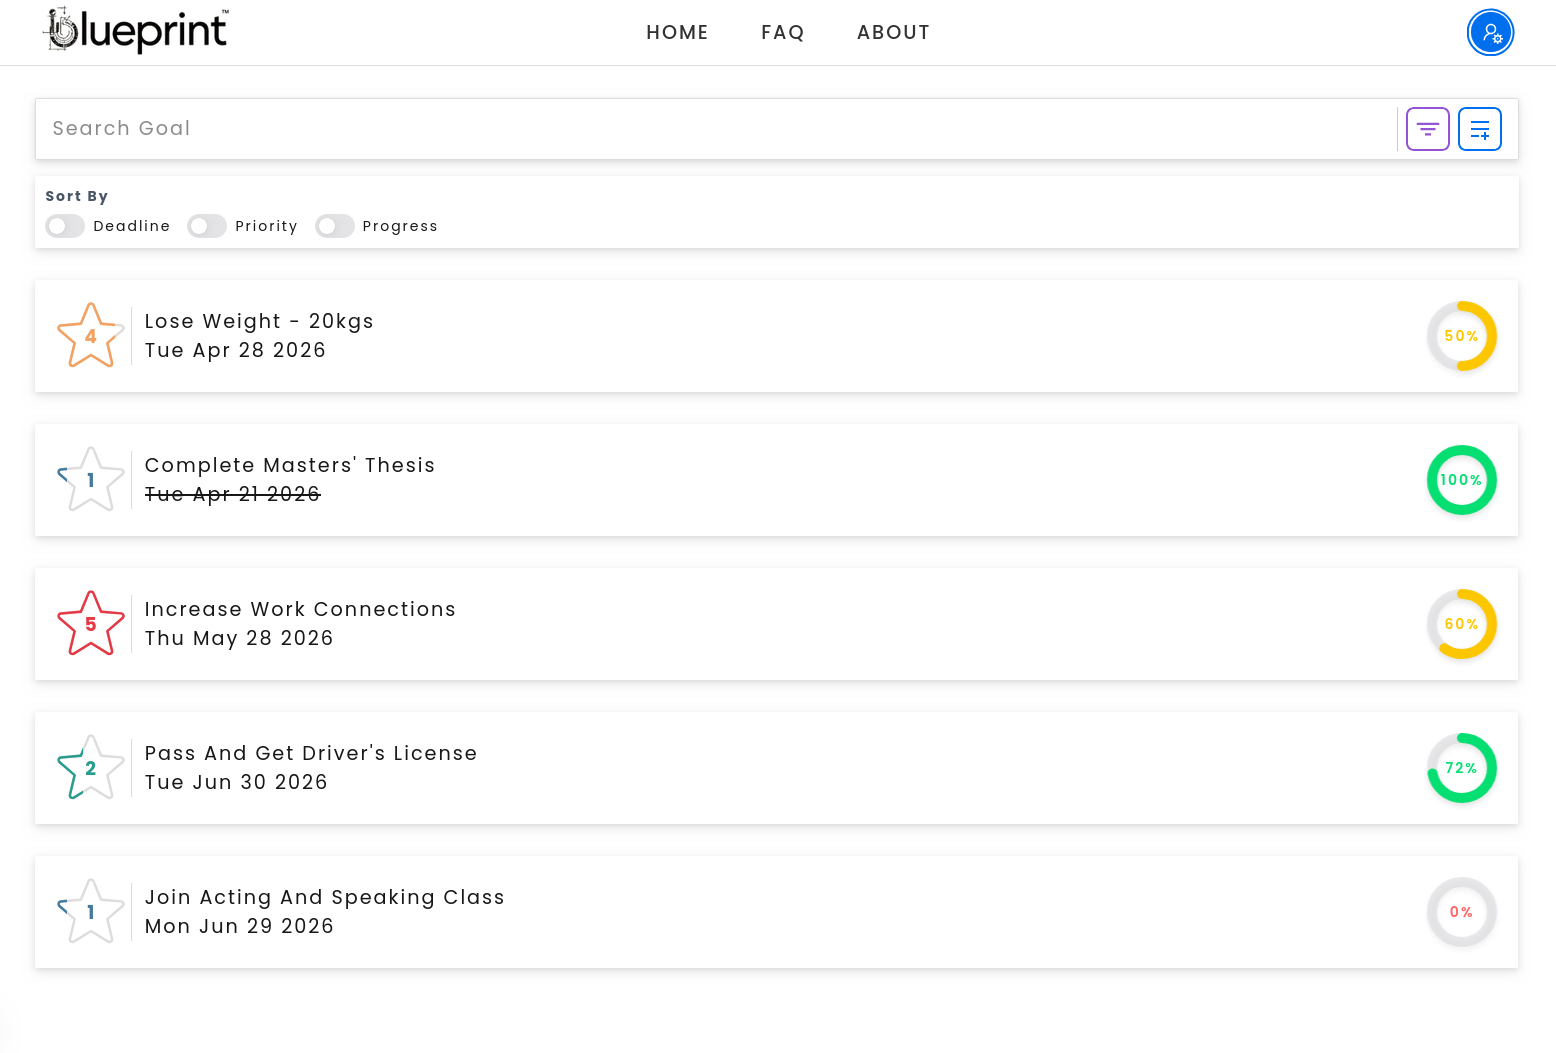Switch on the Progress sort toggle

click(x=335, y=226)
